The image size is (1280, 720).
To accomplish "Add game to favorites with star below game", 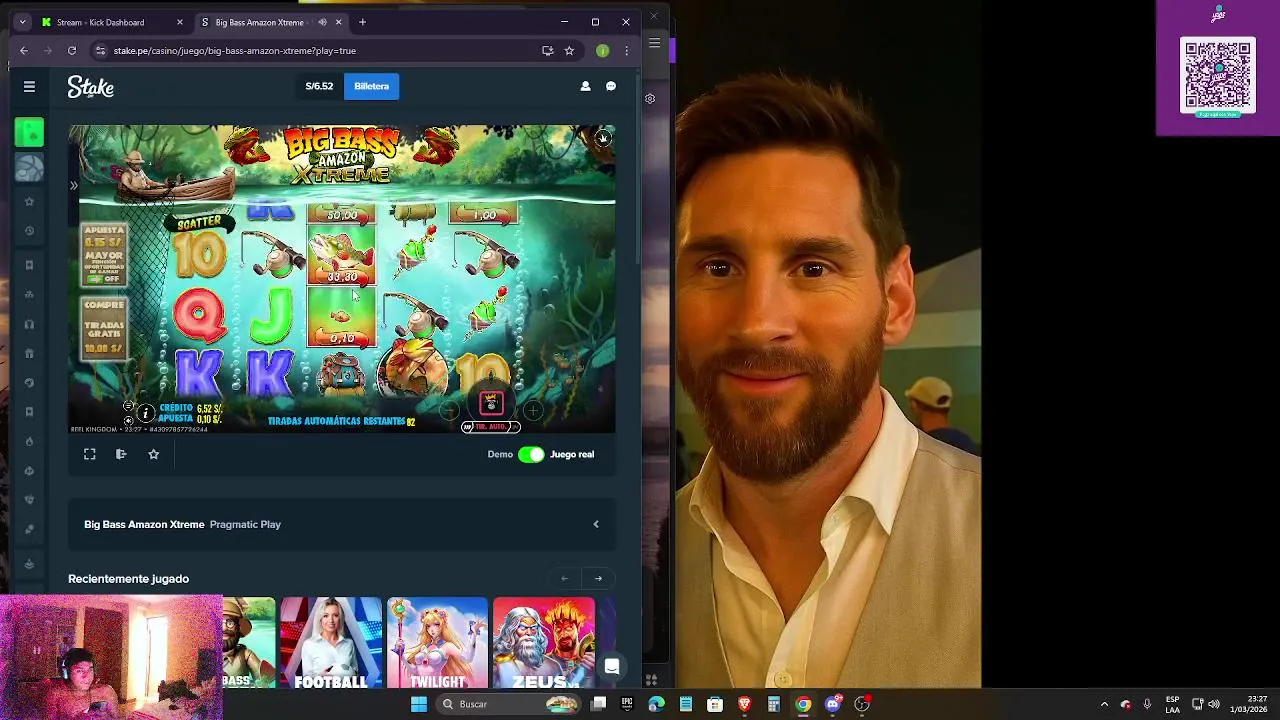I will pos(153,454).
